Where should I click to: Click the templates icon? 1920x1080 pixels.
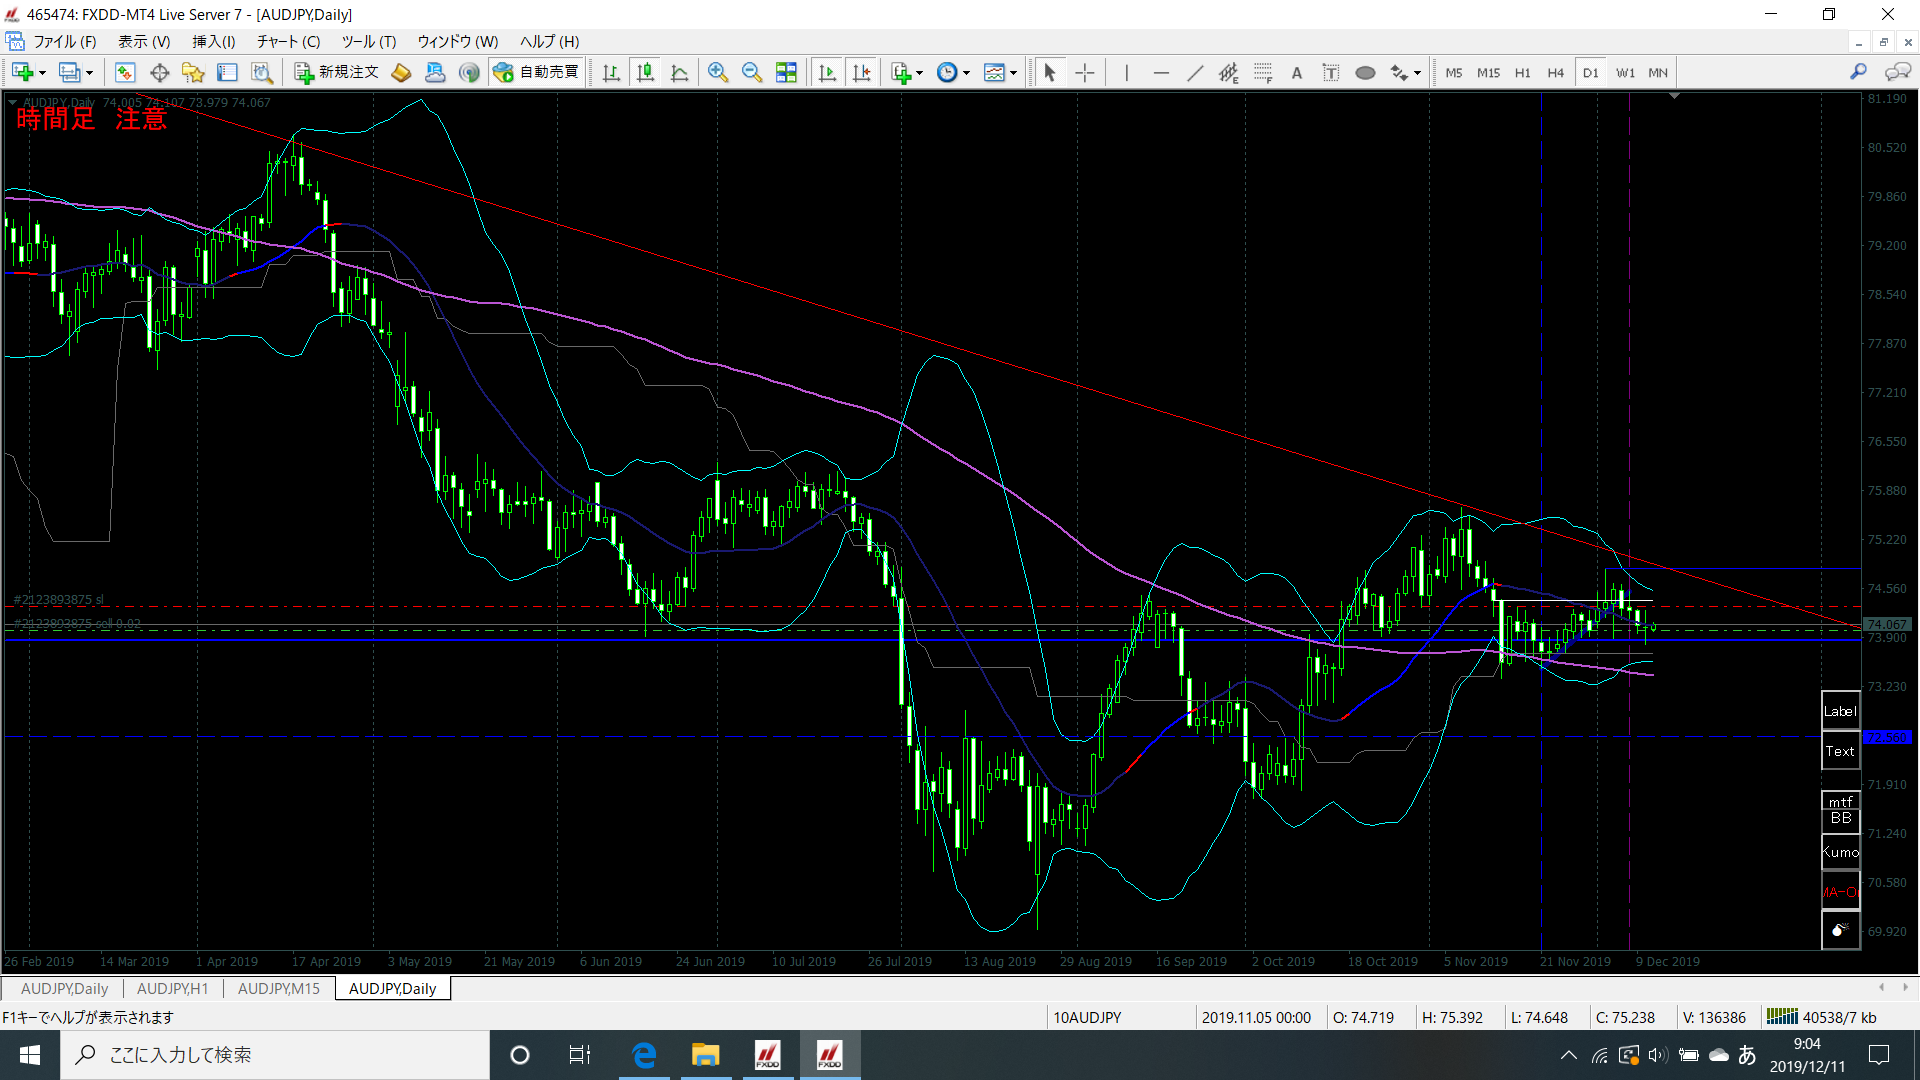point(994,72)
